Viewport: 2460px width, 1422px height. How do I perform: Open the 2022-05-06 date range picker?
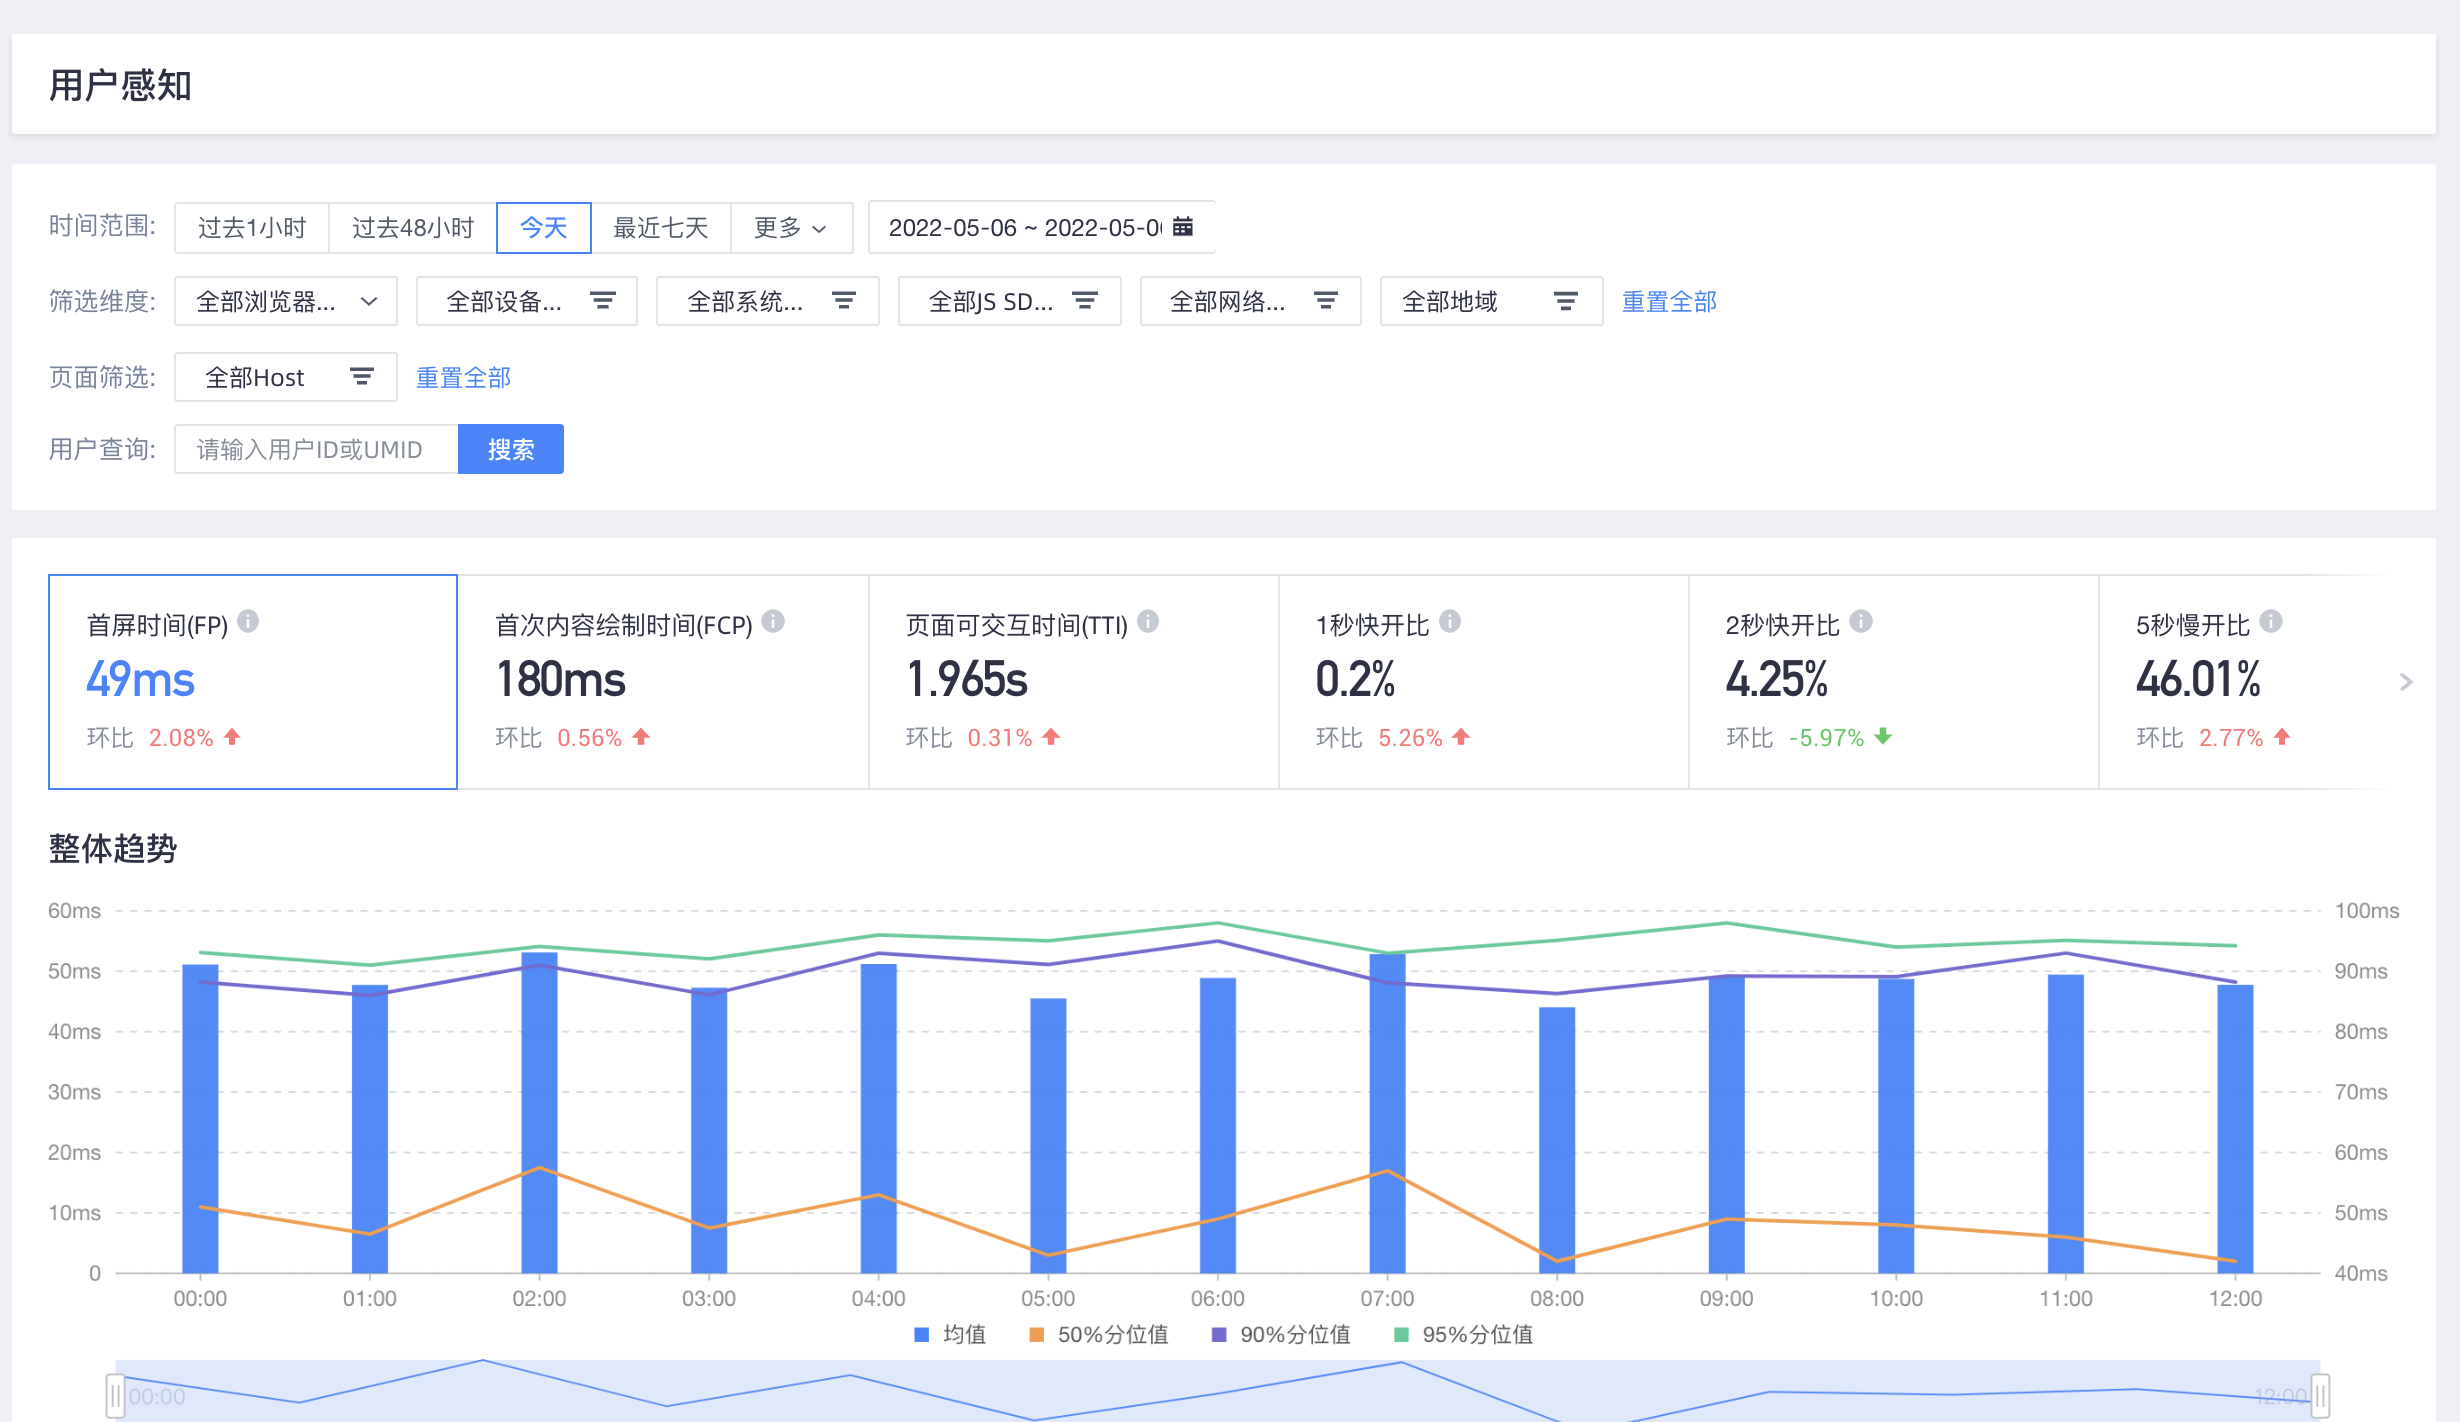pyautogui.click(x=1041, y=227)
